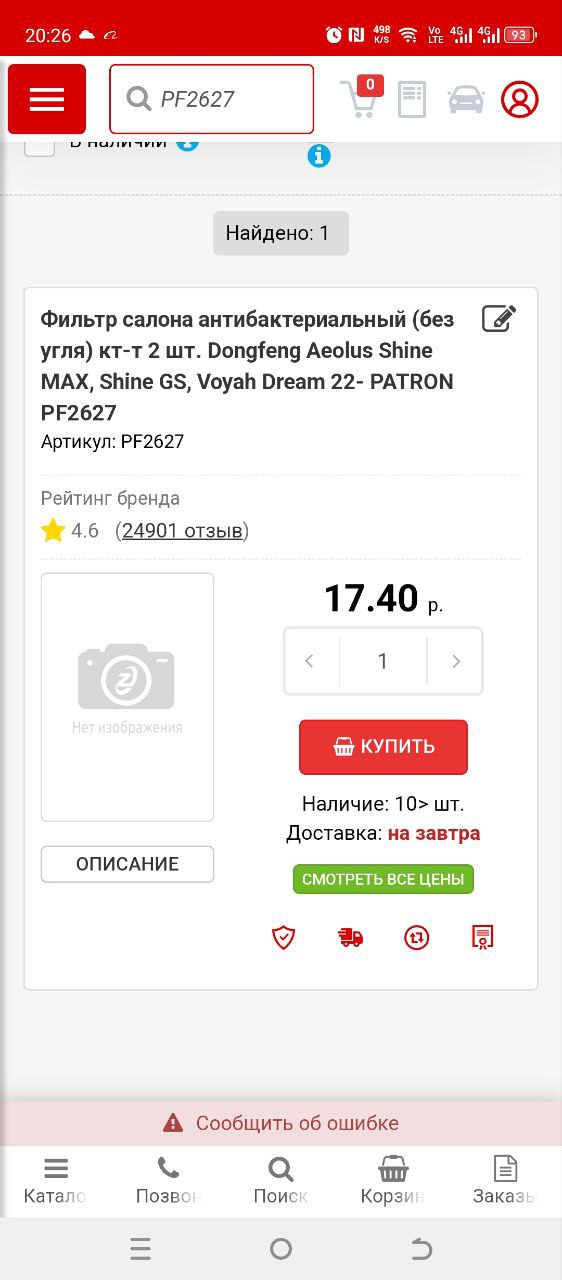The image size is (562, 1280).
Task: Toggle the 'В наличии' checkbox
Action: (x=40, y=144)
